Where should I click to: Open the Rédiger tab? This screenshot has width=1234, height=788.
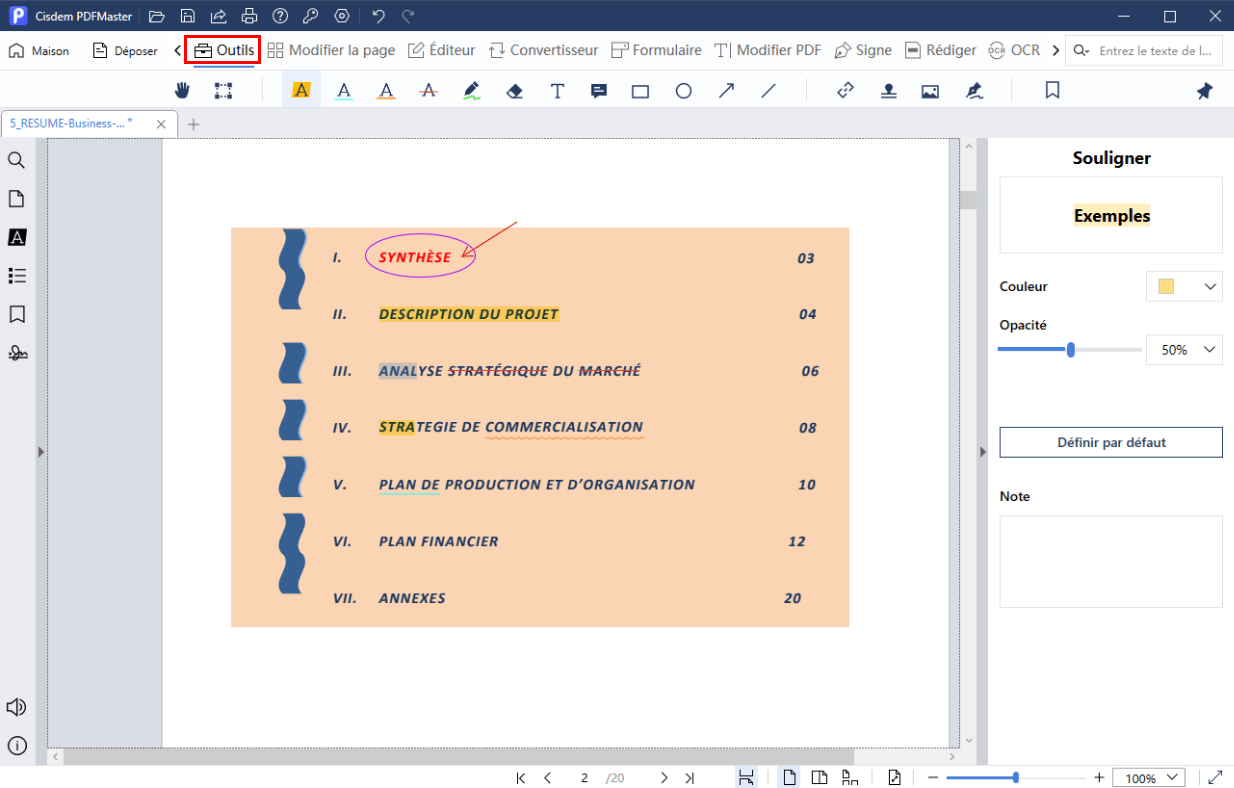coord(940,50)
